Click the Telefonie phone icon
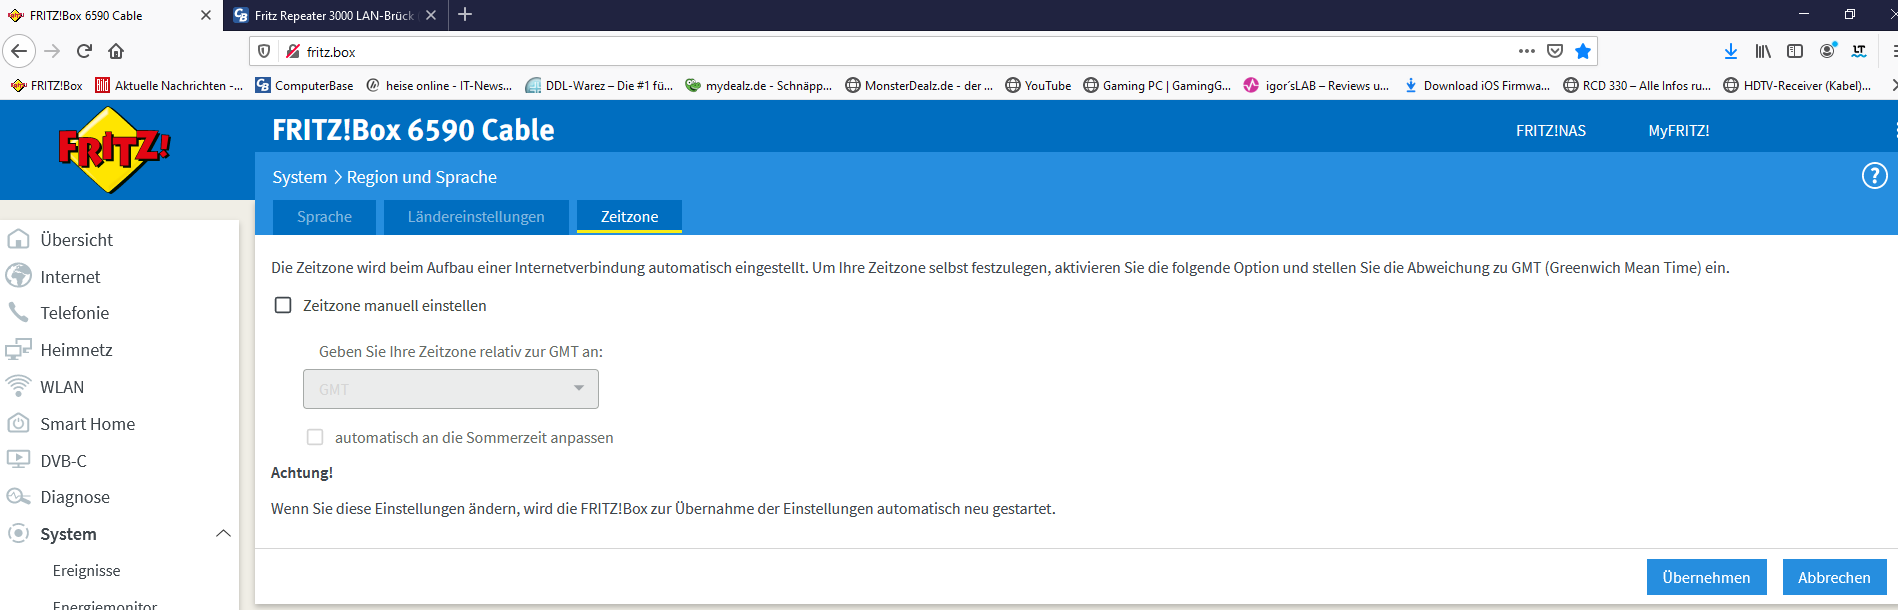The width and height of the screenshot is (1898, 610). click(x=18, y=312)
